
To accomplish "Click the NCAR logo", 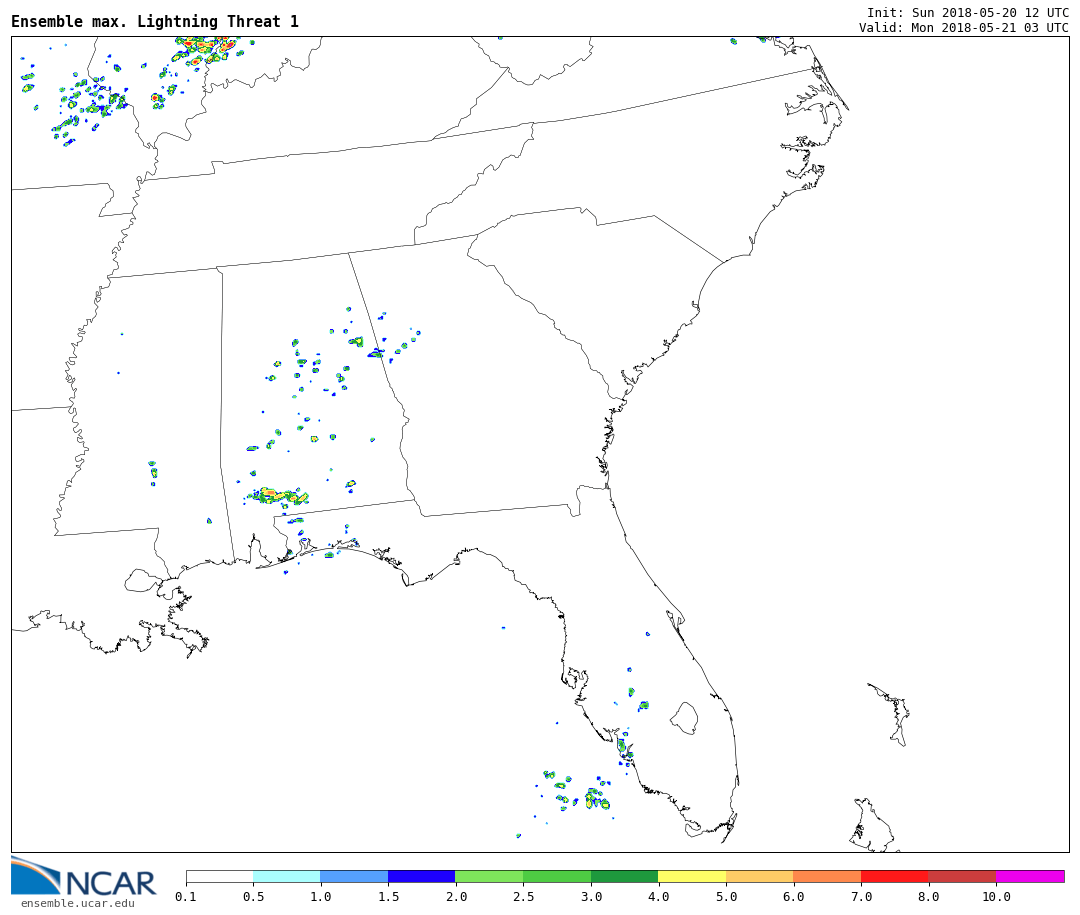I will pos(83,877).
